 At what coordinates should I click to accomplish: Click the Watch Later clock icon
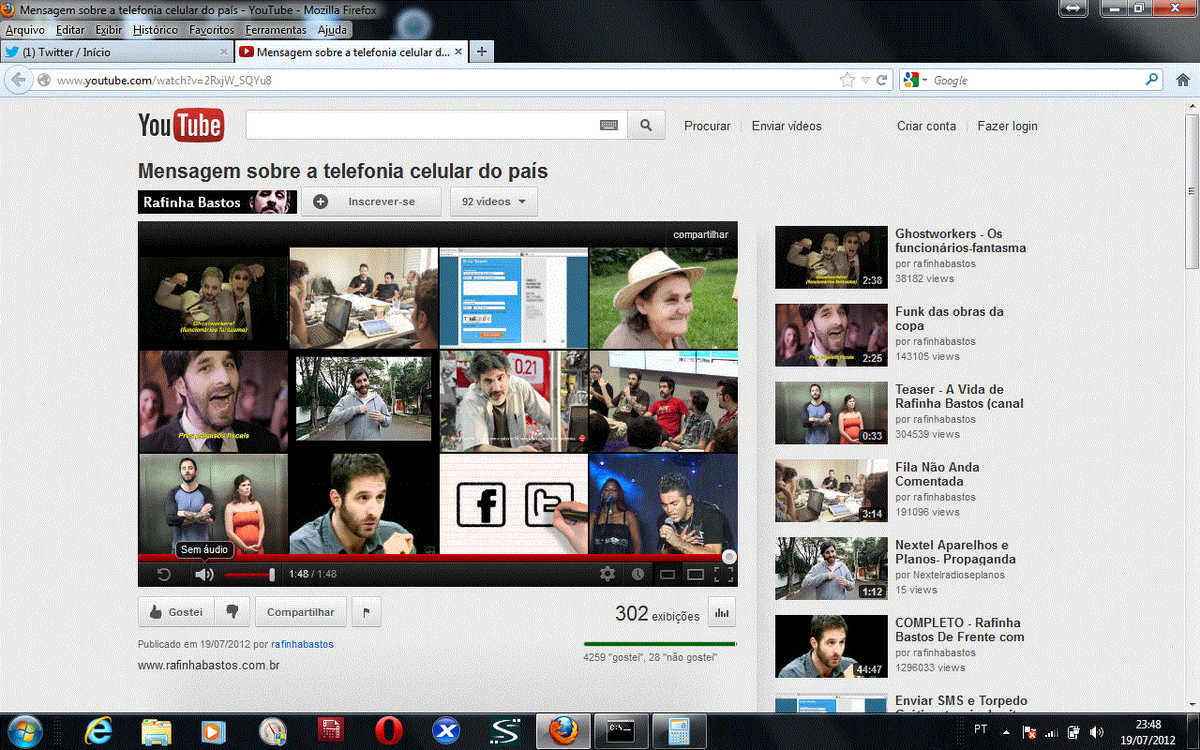(638, 574)
